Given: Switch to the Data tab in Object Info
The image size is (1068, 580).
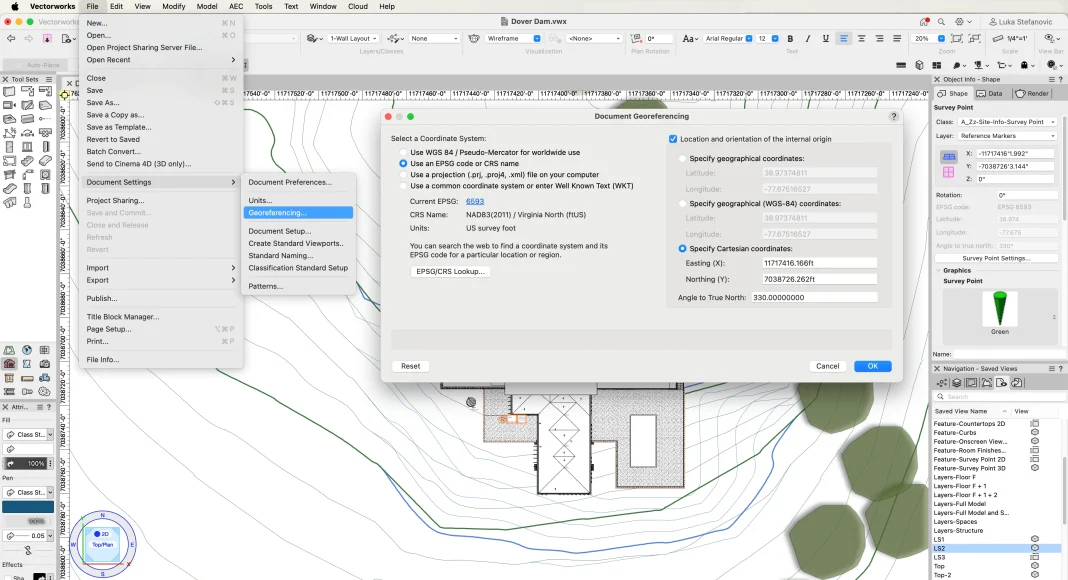Looking at the screenshot, I should [x=990, y=94].
